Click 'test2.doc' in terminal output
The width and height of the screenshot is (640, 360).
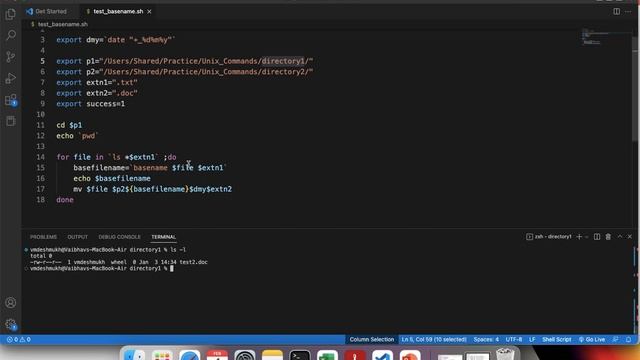coord(193,262)
